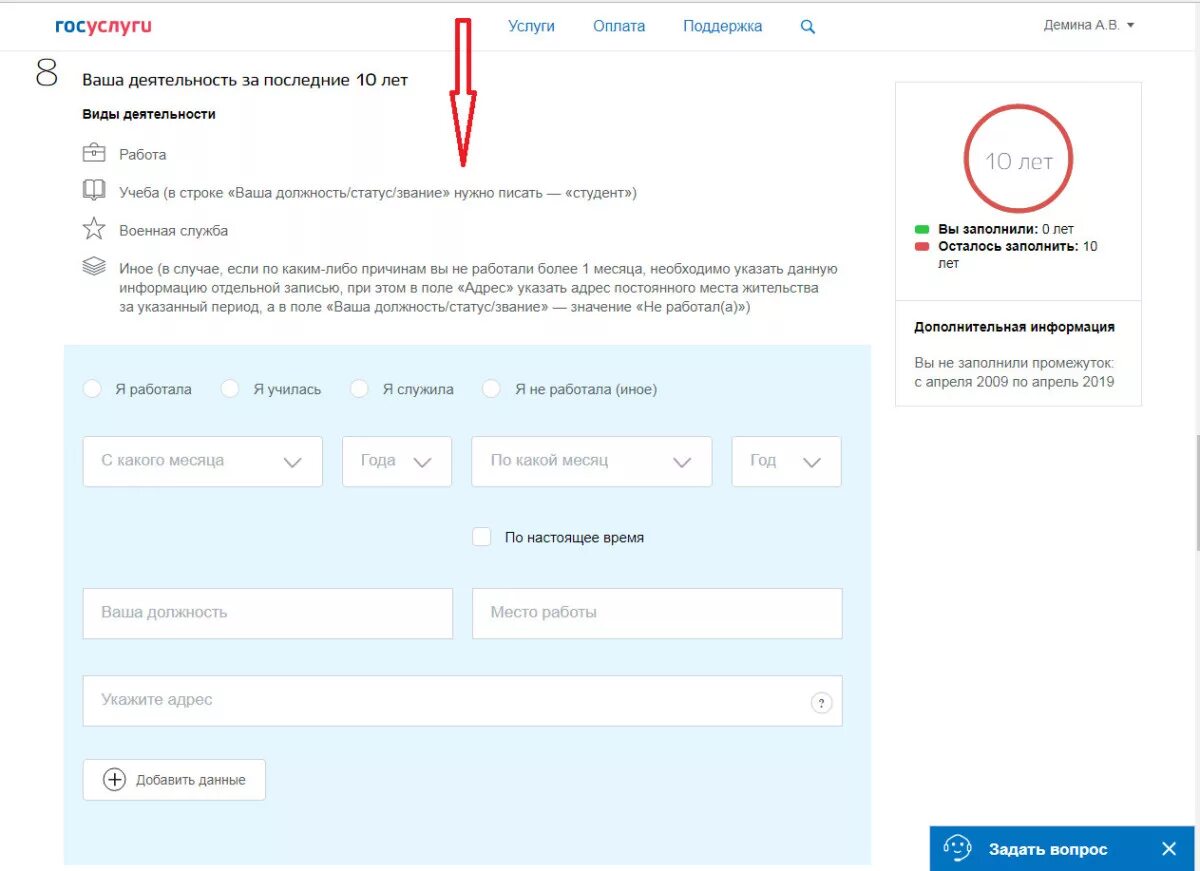This screenshot has height=871, width=1200.
Task: Click the Ваша деятельность за последние 10 лет heading
Action: pos(245,80)
